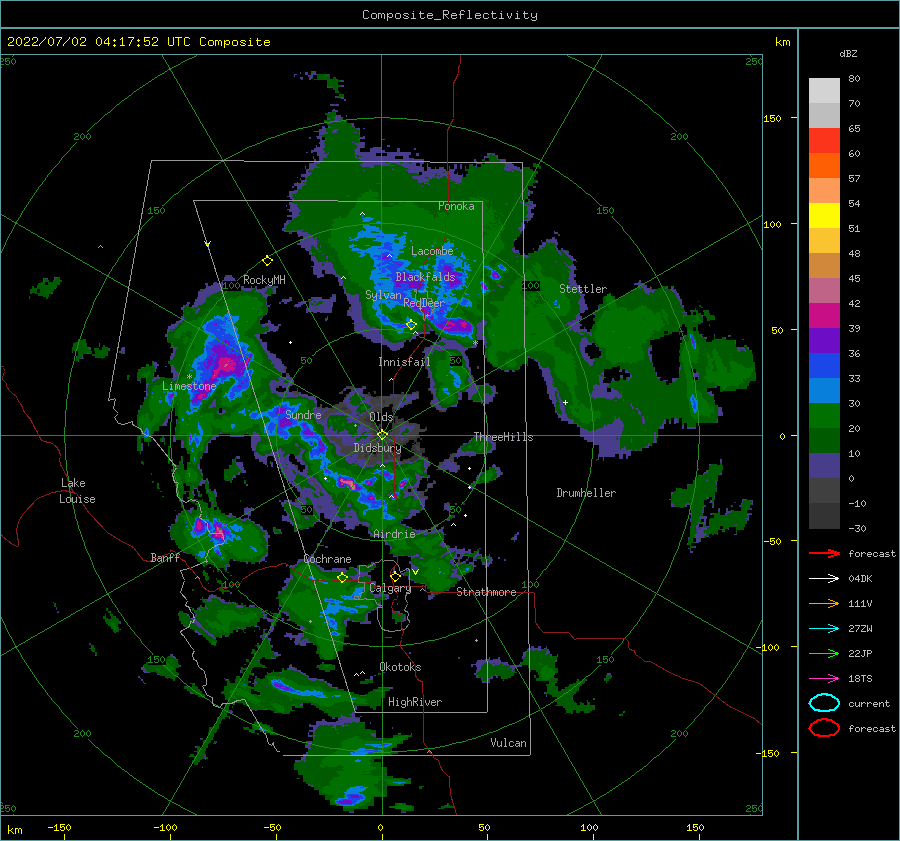
Task: Click the HighRiver city label
Action: point(415,702)
